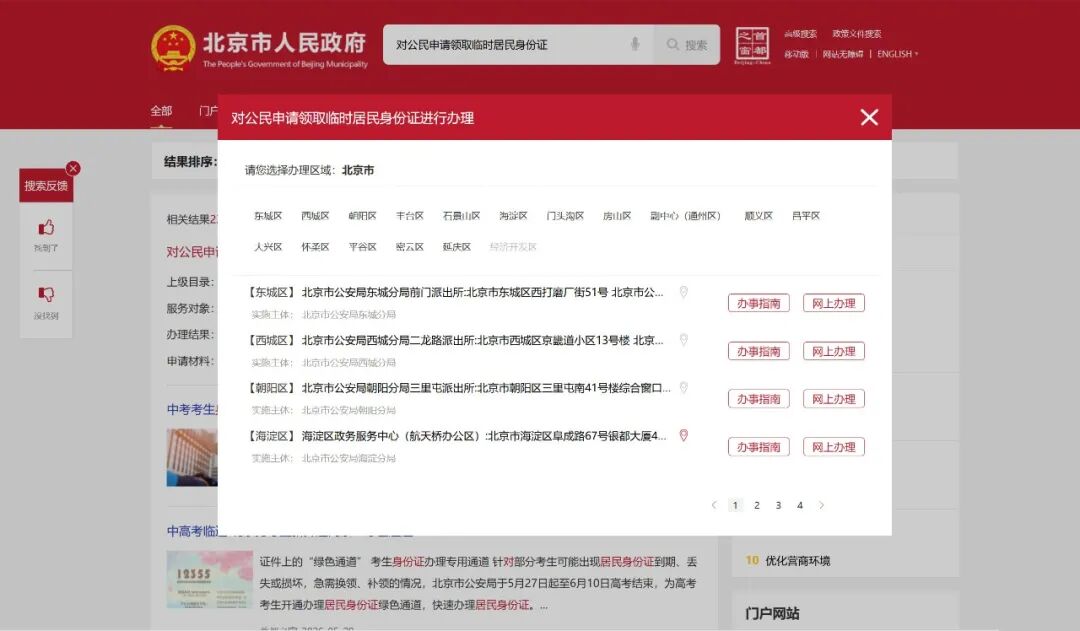Select the greyed 经济开发区 district filter
1080x631 pixels.
coord(513,247)
